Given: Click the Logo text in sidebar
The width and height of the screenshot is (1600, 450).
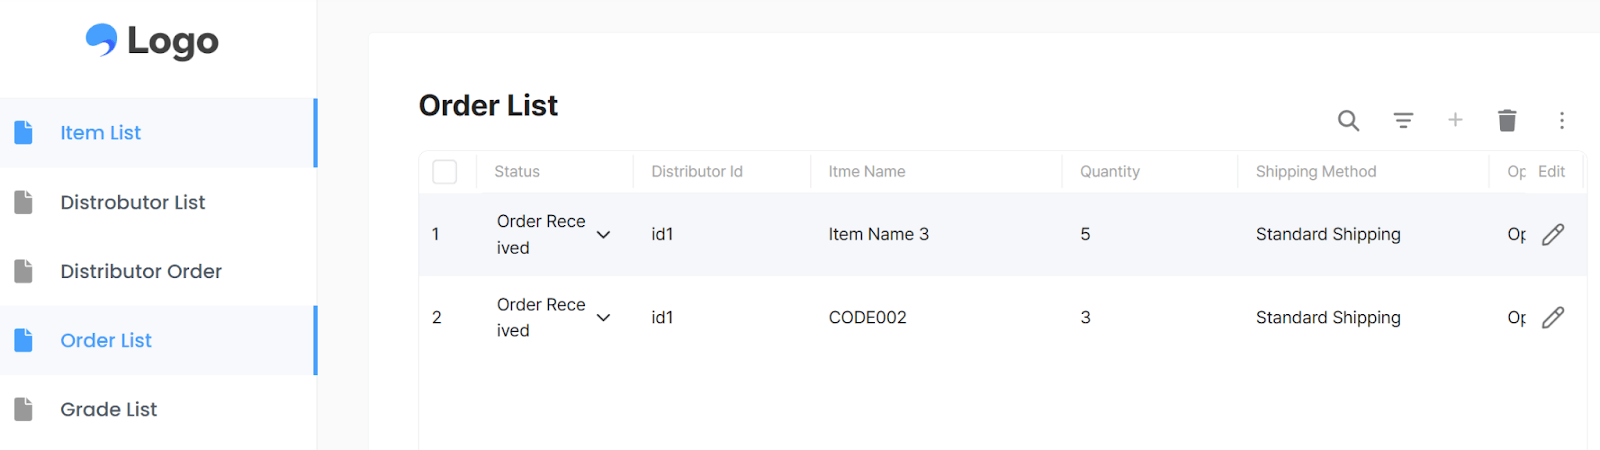Looking at the screenshot, I should point(173,41).
